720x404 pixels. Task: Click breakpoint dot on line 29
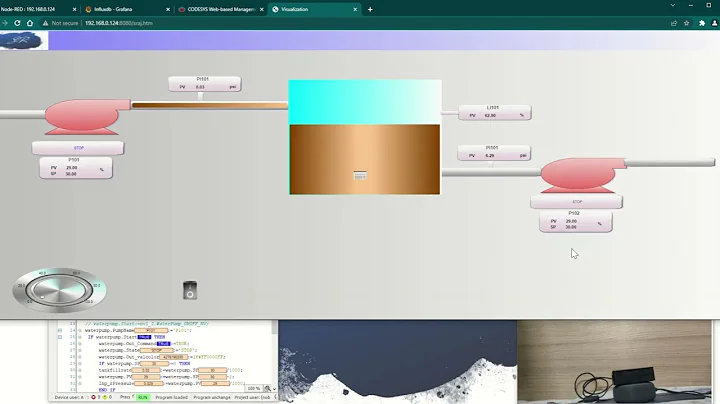coord(80,363)
